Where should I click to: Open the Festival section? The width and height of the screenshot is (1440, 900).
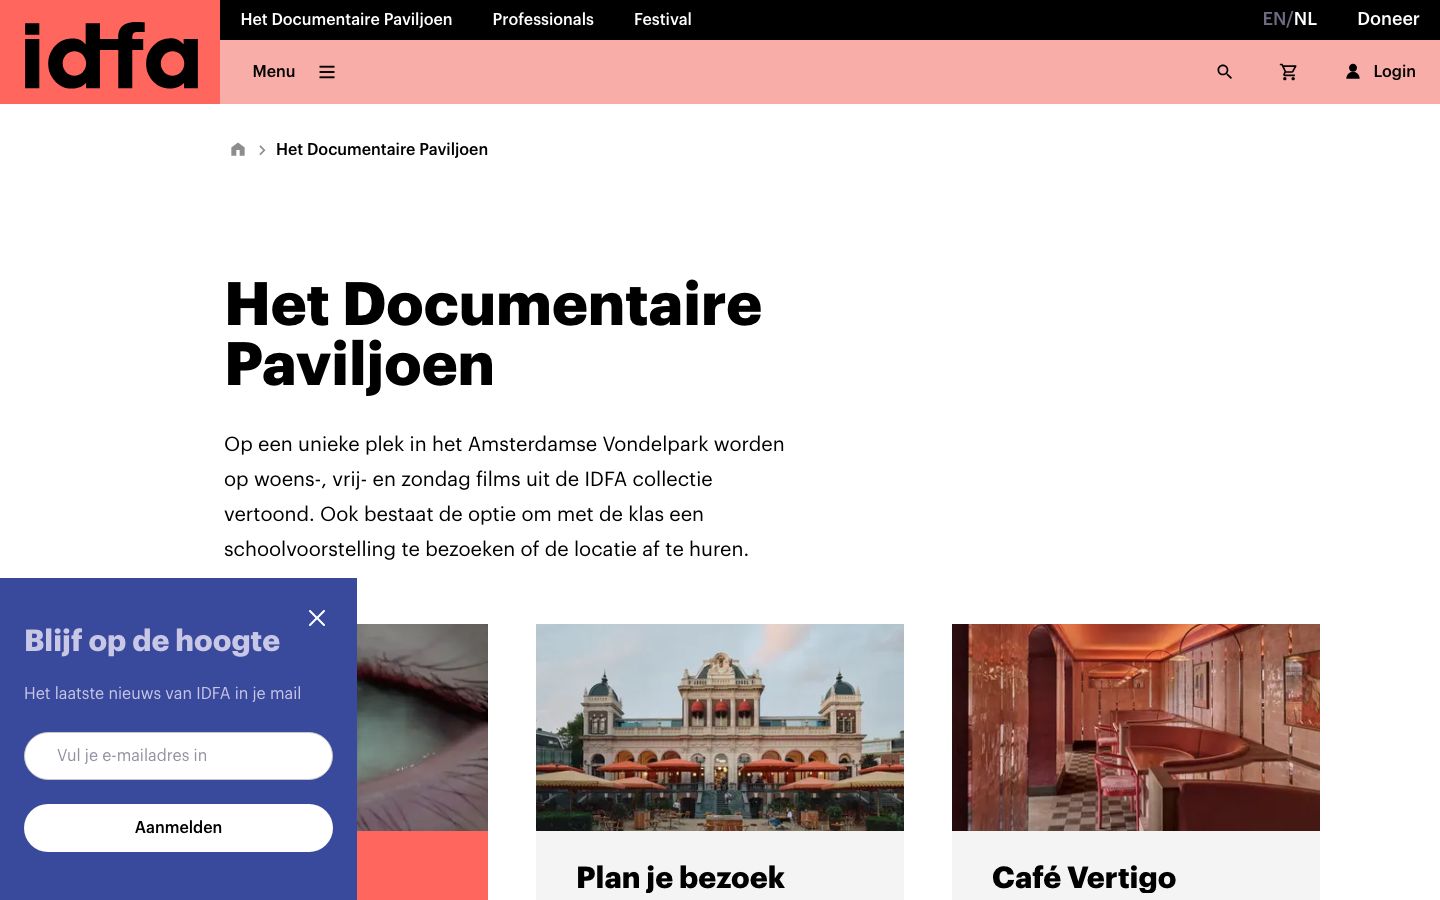point(663,19)
